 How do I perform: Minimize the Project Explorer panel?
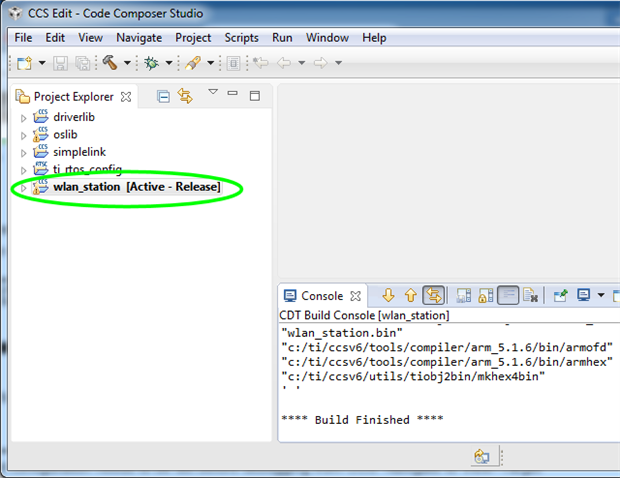pyautogui.click(x=232, y=93)
